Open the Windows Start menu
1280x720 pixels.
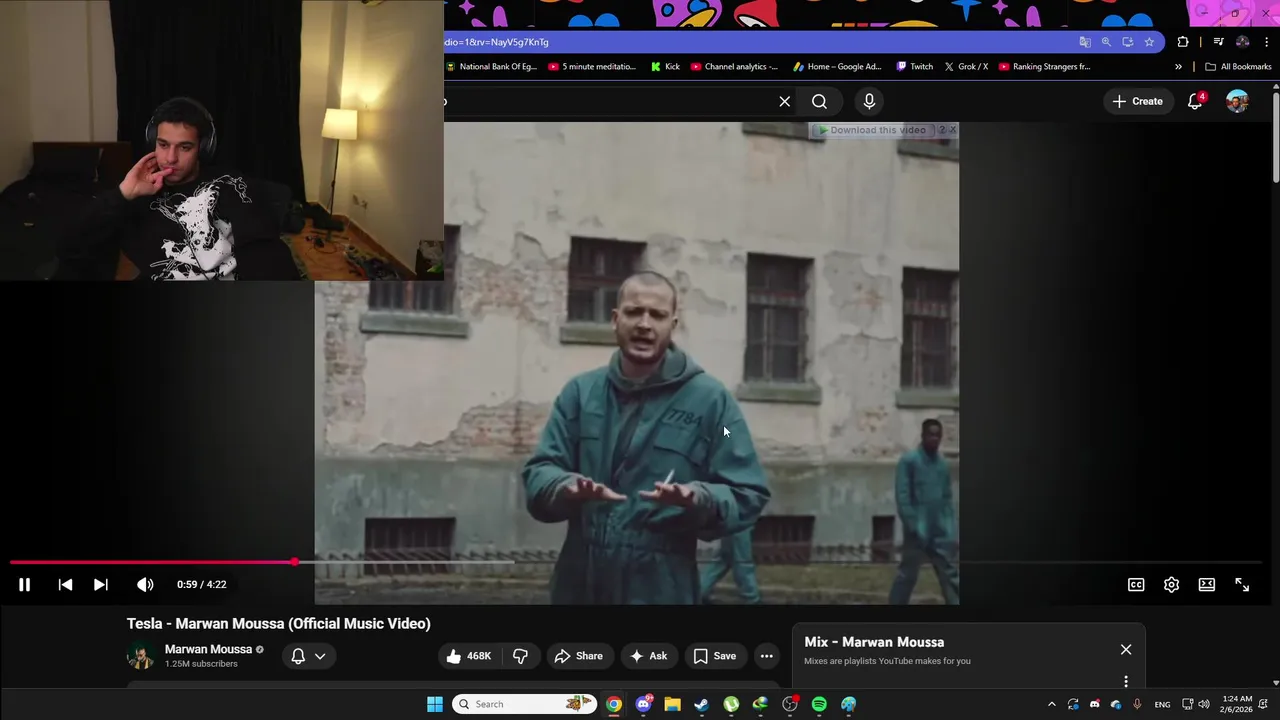coord(435,704)
